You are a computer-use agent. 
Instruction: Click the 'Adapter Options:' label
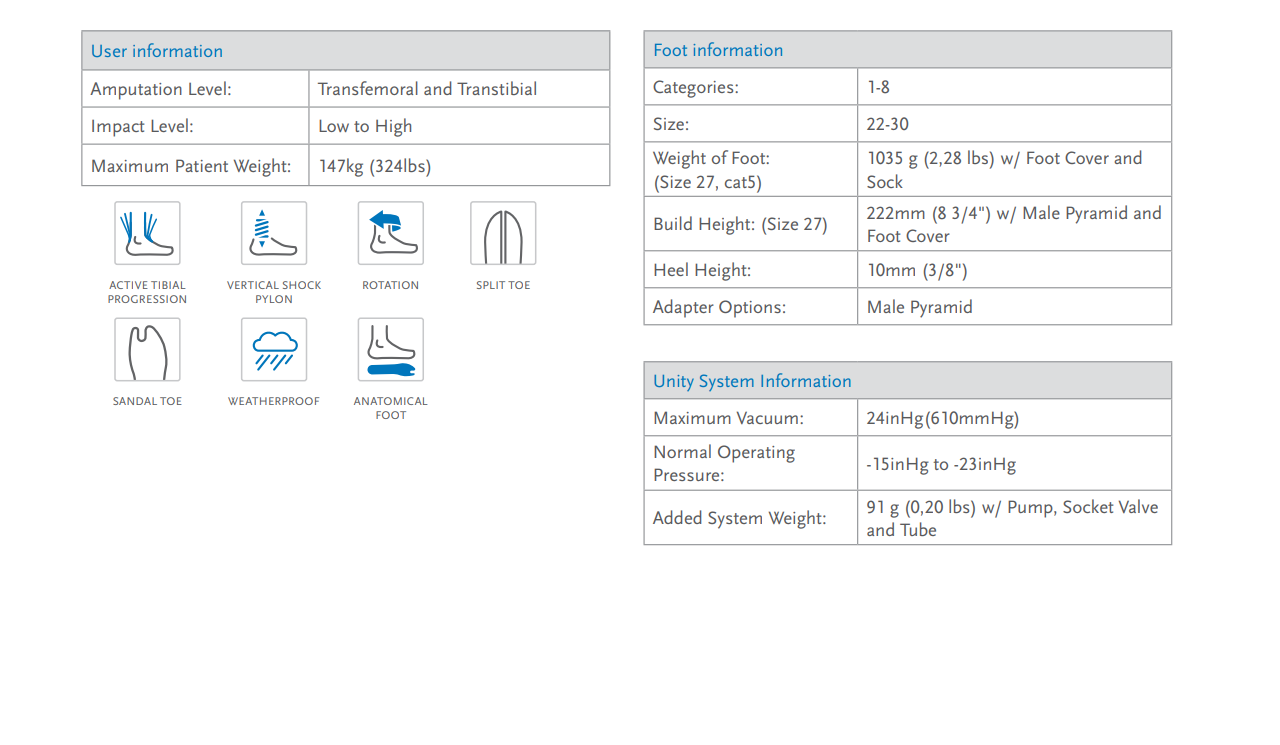click(x=720, y=307)
